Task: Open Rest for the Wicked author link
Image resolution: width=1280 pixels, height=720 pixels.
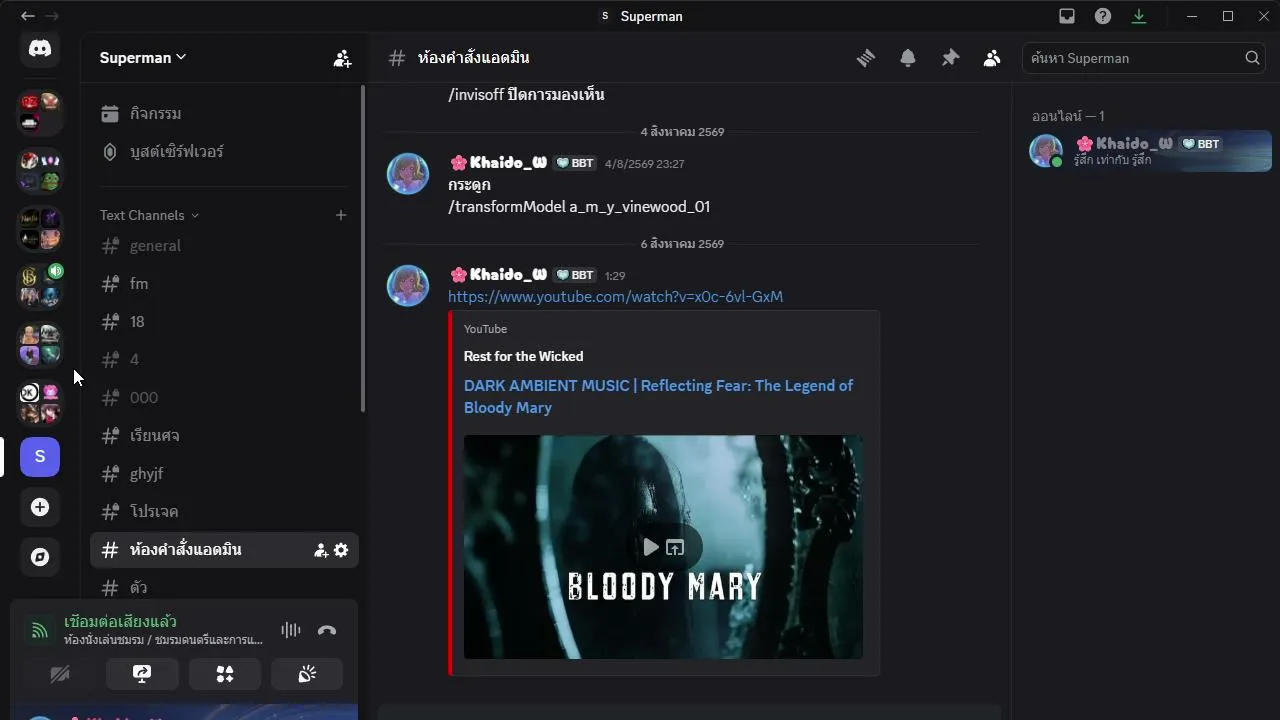Action: 523,356
